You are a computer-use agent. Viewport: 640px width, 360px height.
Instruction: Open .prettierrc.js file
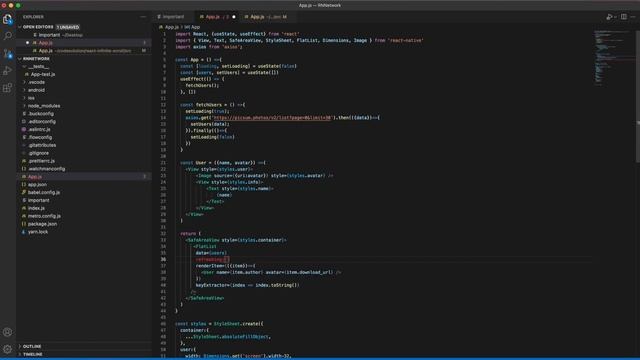click(x=41, y=161)
